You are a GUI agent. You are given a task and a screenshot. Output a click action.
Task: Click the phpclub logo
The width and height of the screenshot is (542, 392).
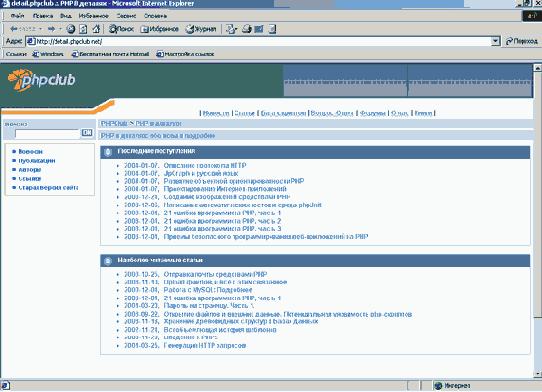pos(41,80)
